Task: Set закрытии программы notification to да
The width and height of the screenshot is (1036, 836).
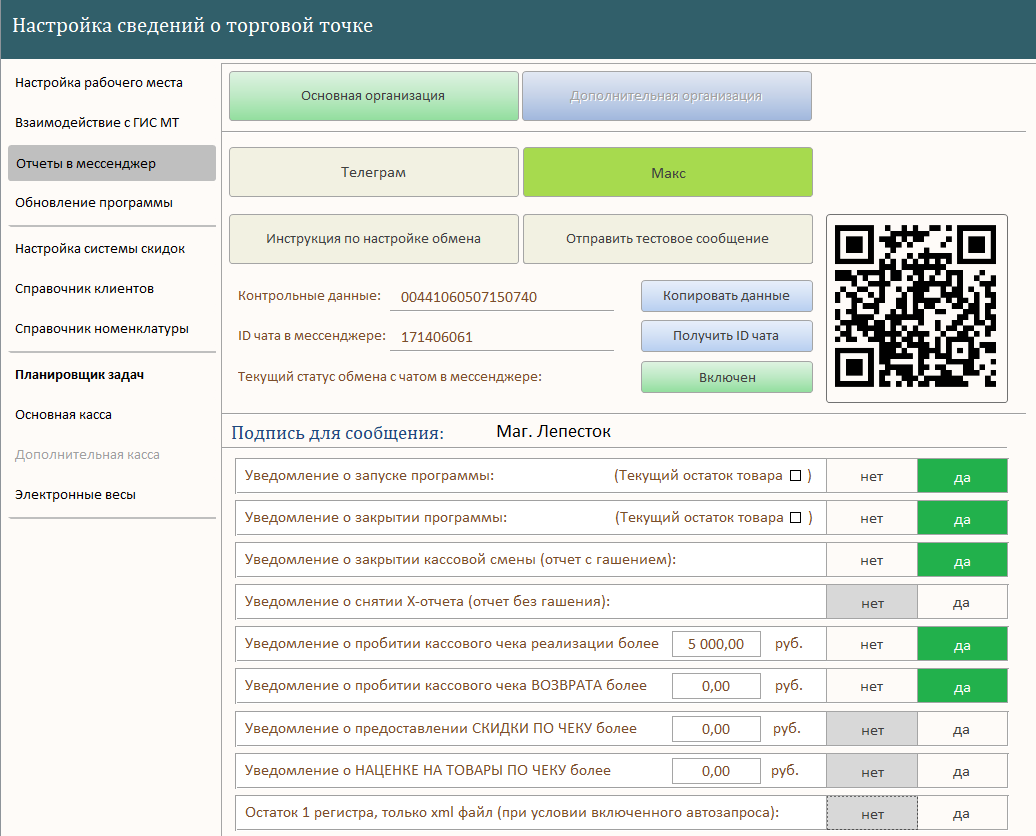Action: 962,518
